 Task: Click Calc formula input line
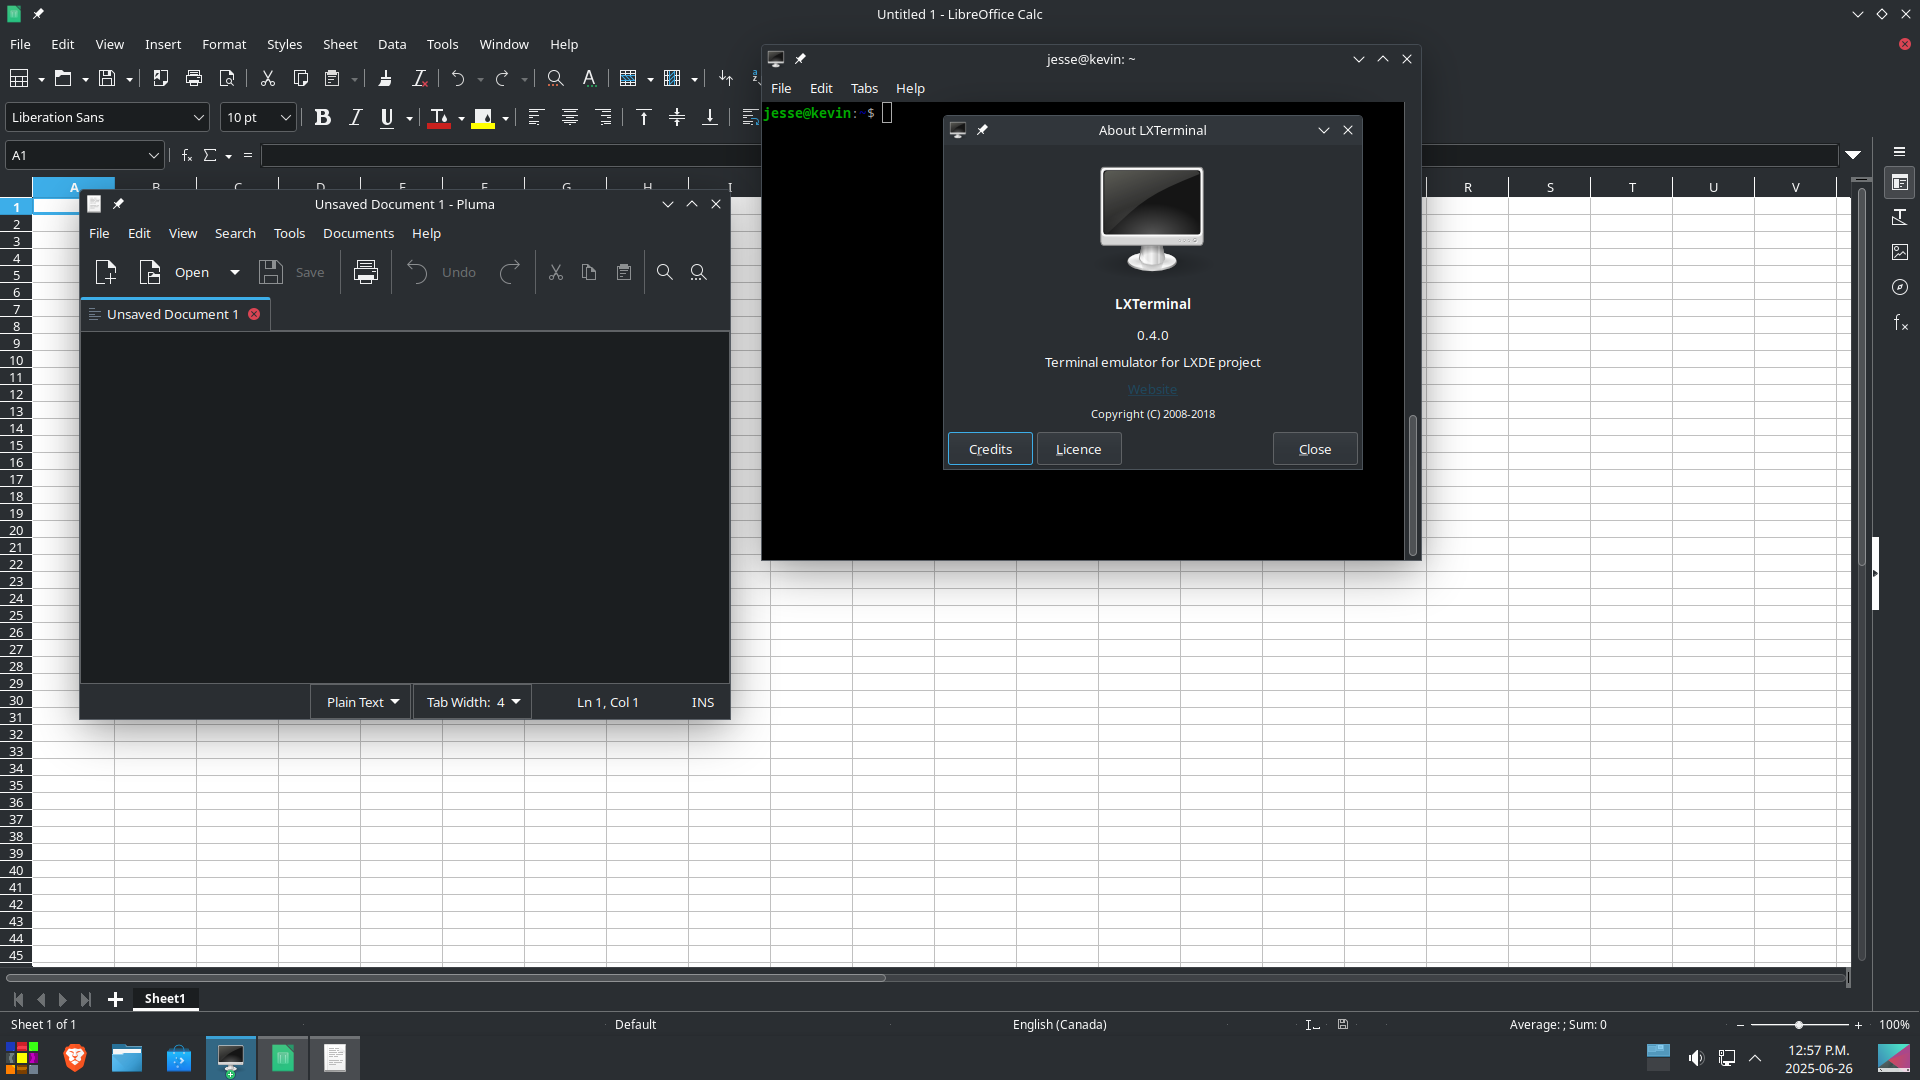(x=1050, y=155)
